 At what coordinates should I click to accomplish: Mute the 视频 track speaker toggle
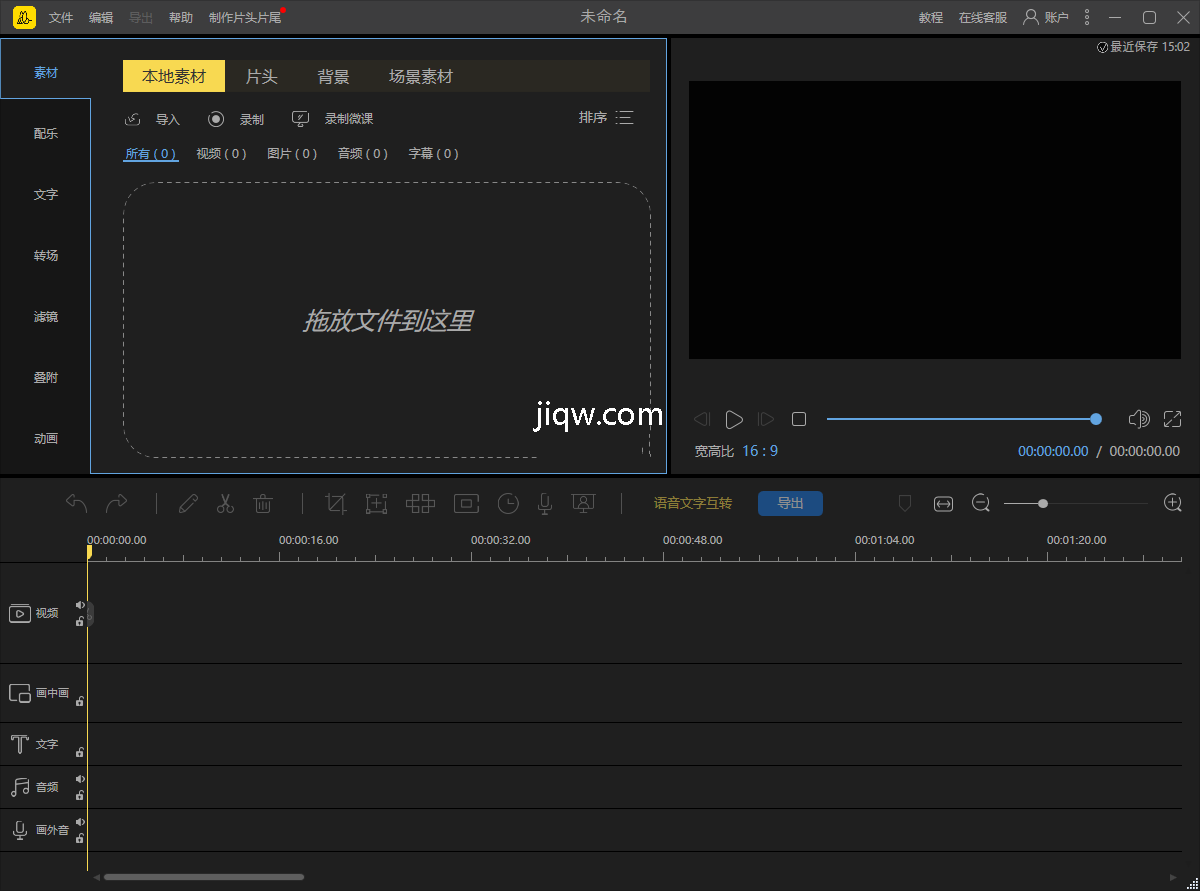80,605
